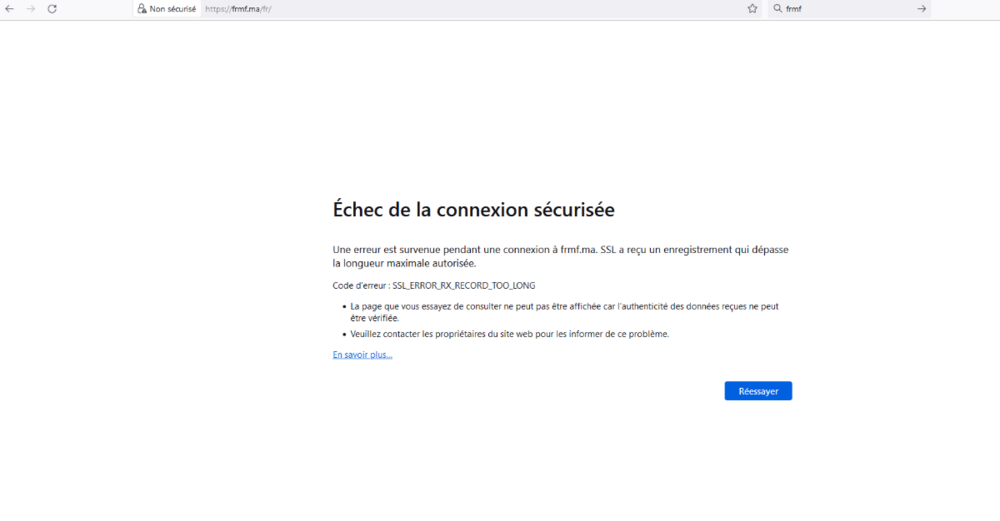Open the 'Non sécurisé' site information label
This screenshot has height=521, width=1000.
[x=172, y=9]
